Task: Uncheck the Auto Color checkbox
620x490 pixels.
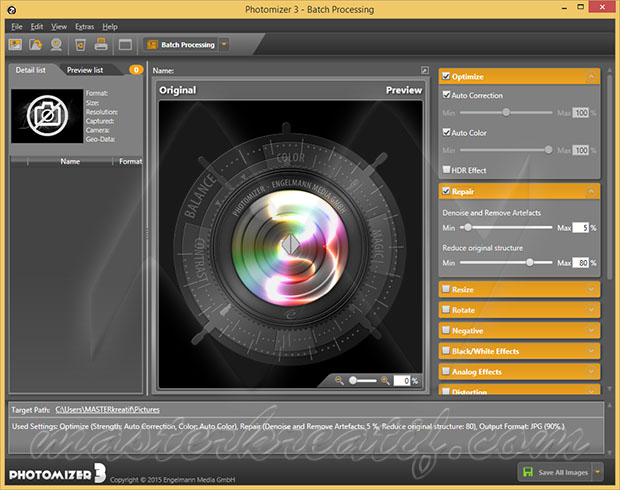Action: tap(446, 132)
